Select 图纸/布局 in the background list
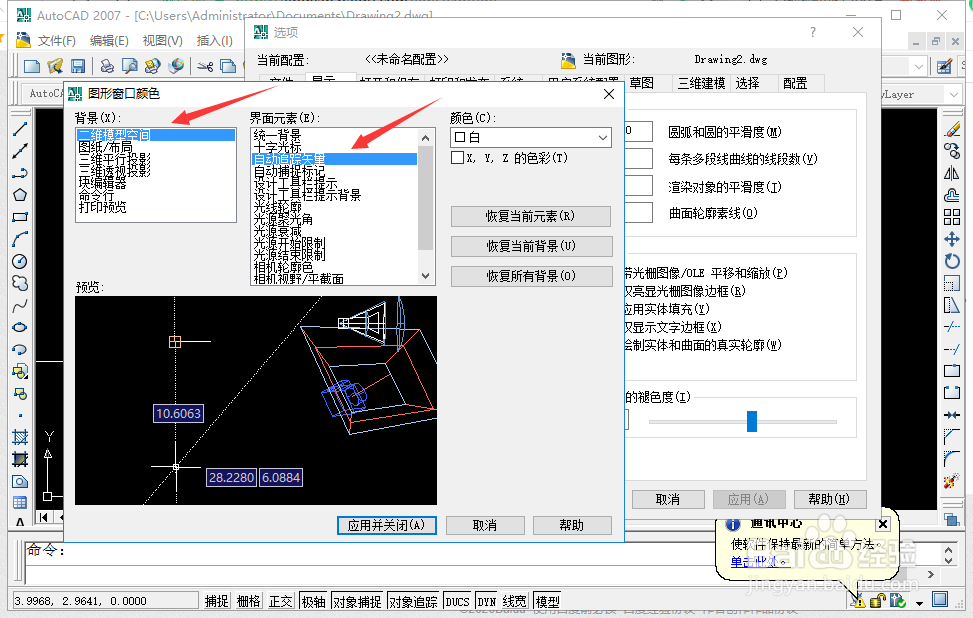This screenshot has height=618, width=973. click(105, 146)
